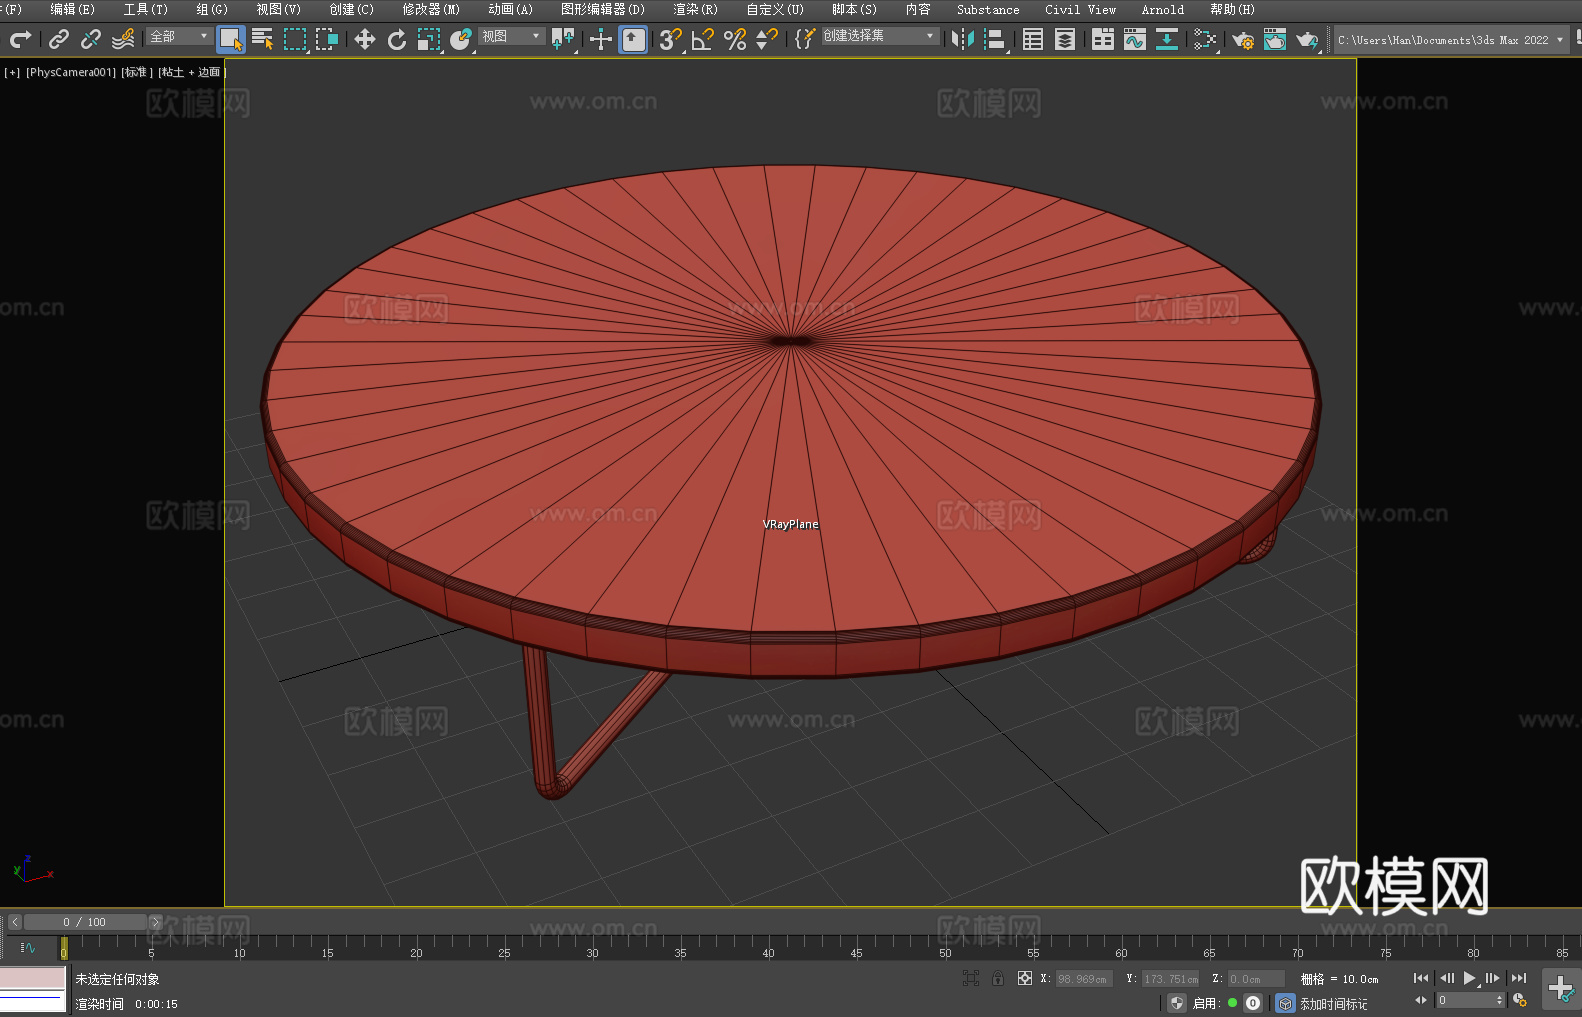Click the Use Pivot Point Center icon
Viewport: 1582px width, 1017px height.
click(x=563, y=39)
